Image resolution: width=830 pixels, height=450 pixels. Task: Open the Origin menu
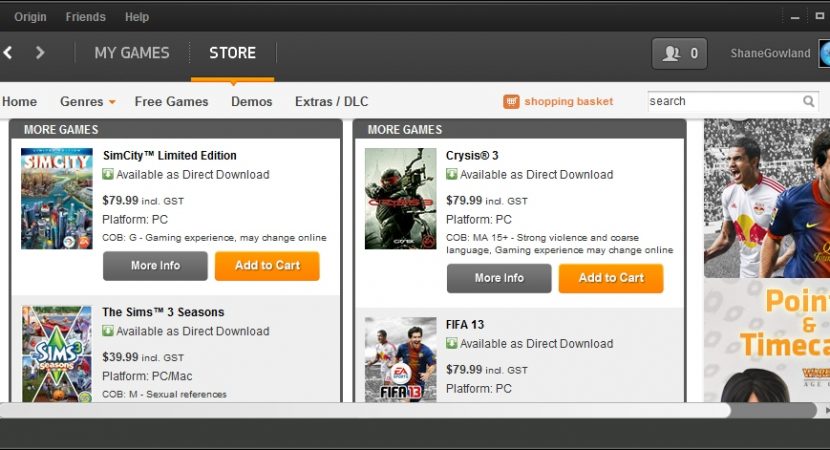[x=30, y=17]
